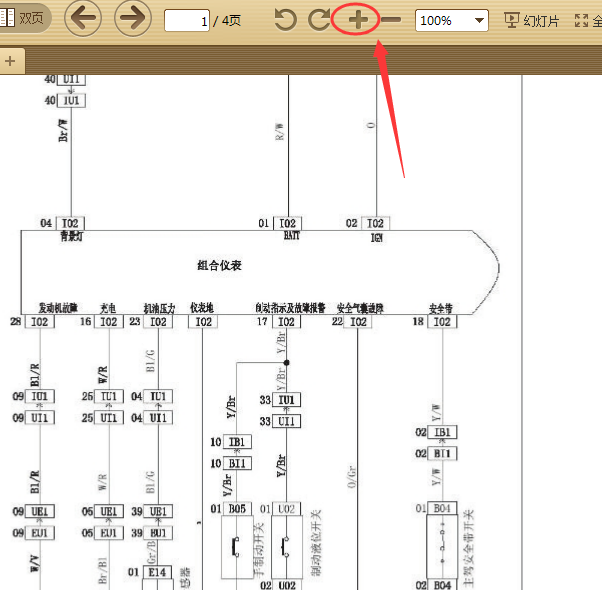Click the 安全气囊故障 label
Image resolution: width=602 pixels, height=590 pixels.
pyautogui.click(x=360, y=308)
